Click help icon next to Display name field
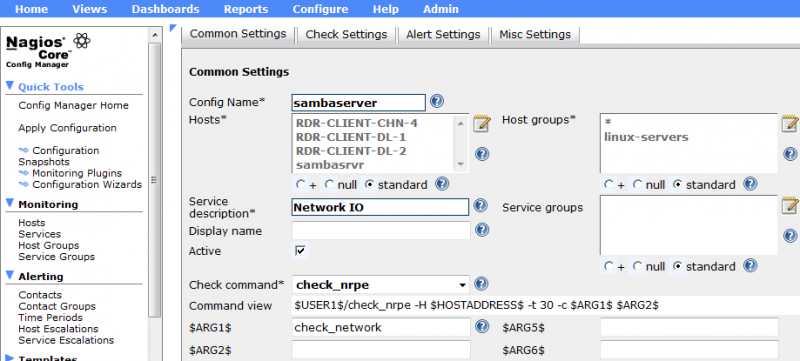Image resolution: width=800 pixels, height=361 pixels. pos(482,230)
